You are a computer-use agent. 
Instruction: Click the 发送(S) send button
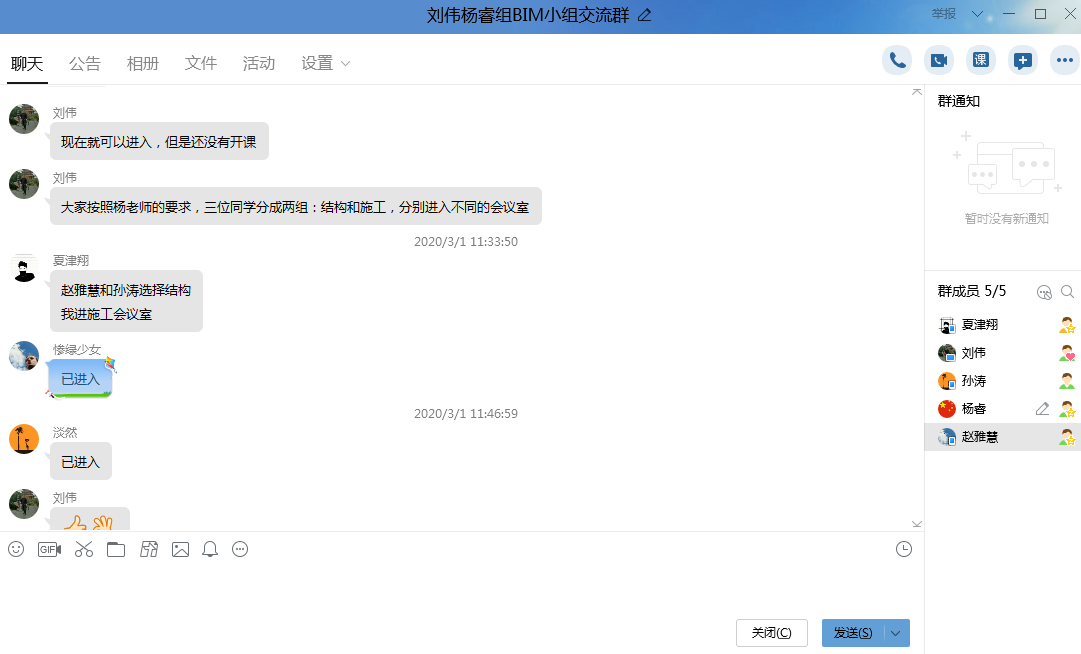[x=853, y=633]
